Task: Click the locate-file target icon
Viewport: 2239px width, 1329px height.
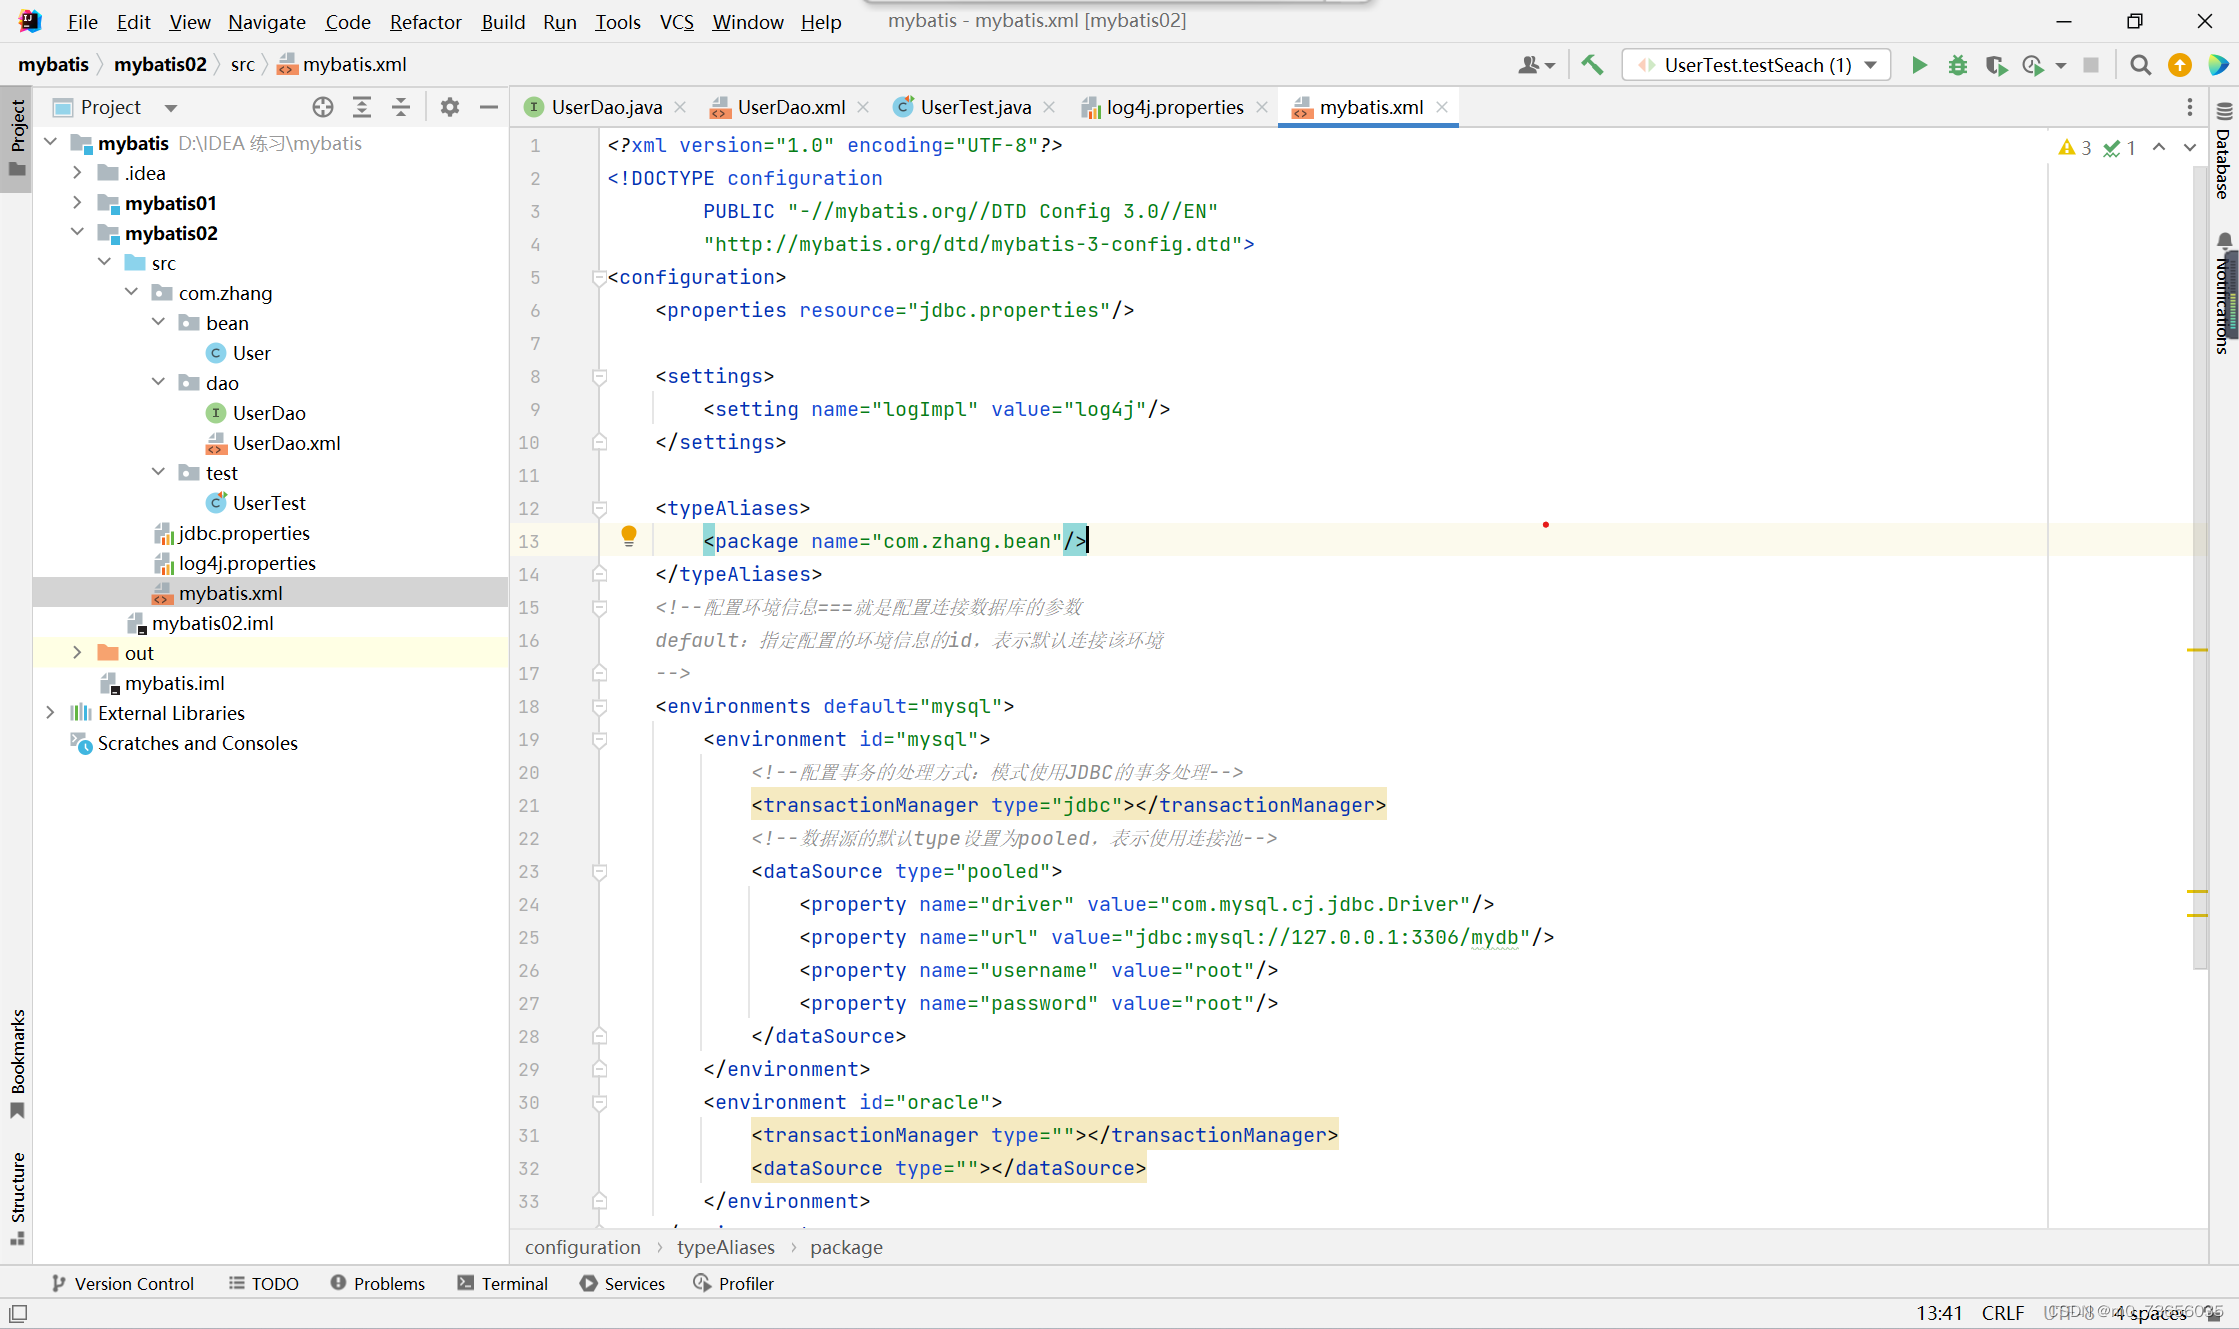Action: [322, 107]
